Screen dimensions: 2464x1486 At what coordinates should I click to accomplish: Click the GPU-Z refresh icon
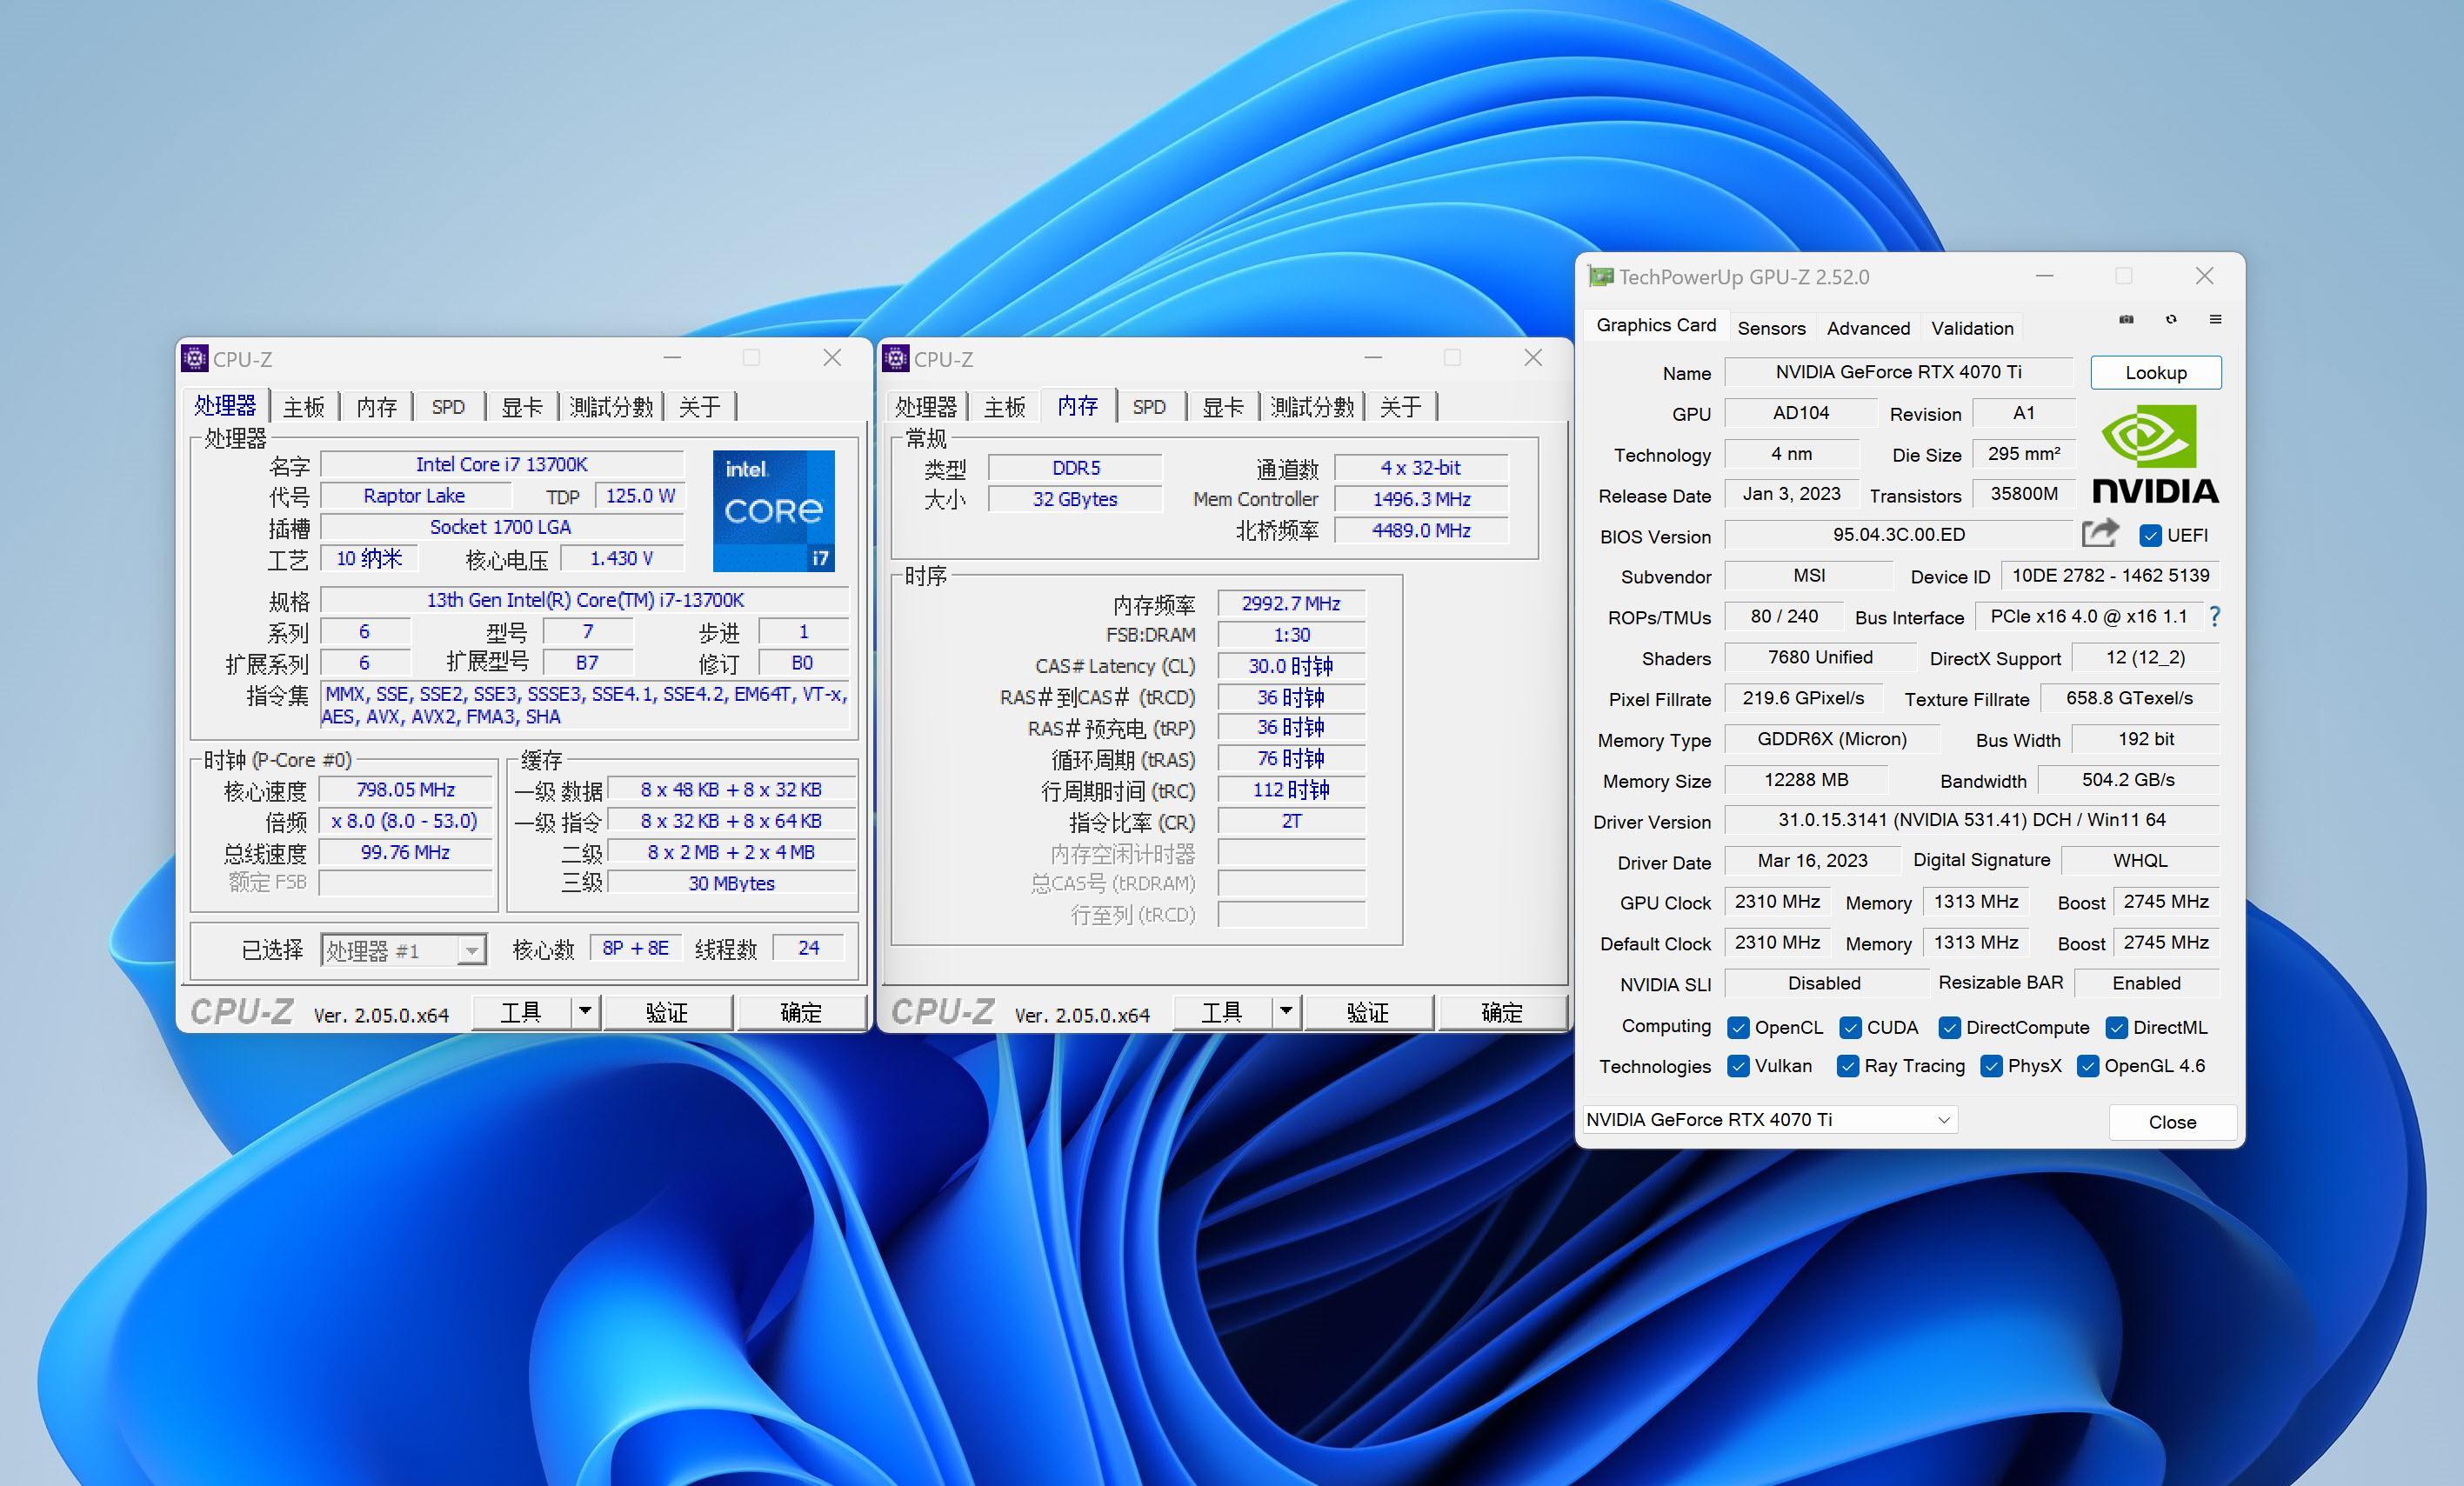(x=2171, y=320)
